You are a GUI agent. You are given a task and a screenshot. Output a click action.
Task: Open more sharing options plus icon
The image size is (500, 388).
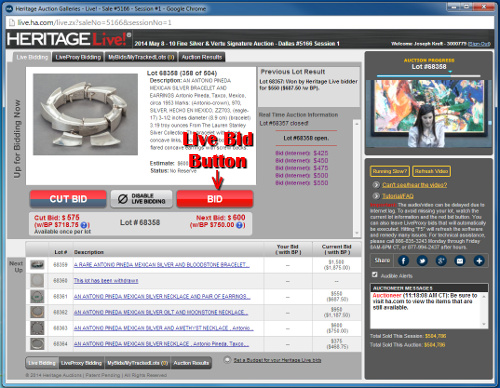point(479,261)
